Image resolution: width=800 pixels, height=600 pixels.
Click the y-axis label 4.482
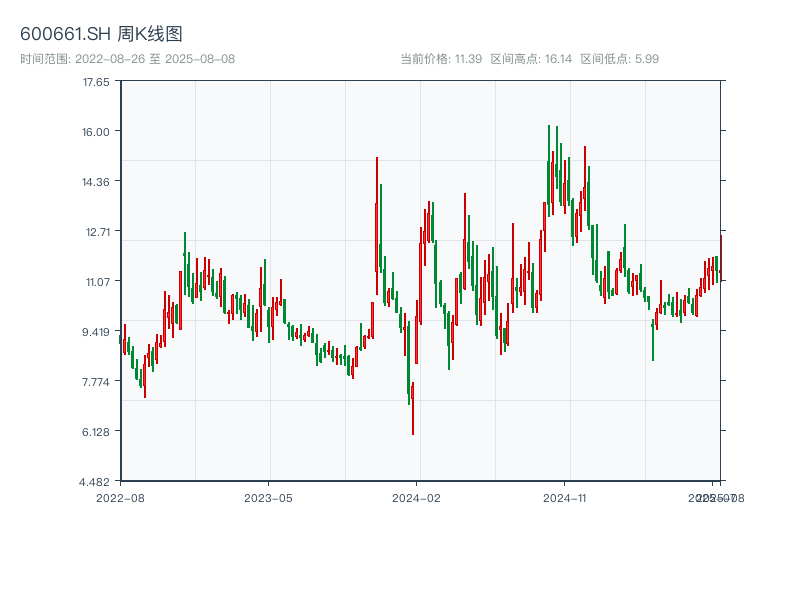point(94,482)
